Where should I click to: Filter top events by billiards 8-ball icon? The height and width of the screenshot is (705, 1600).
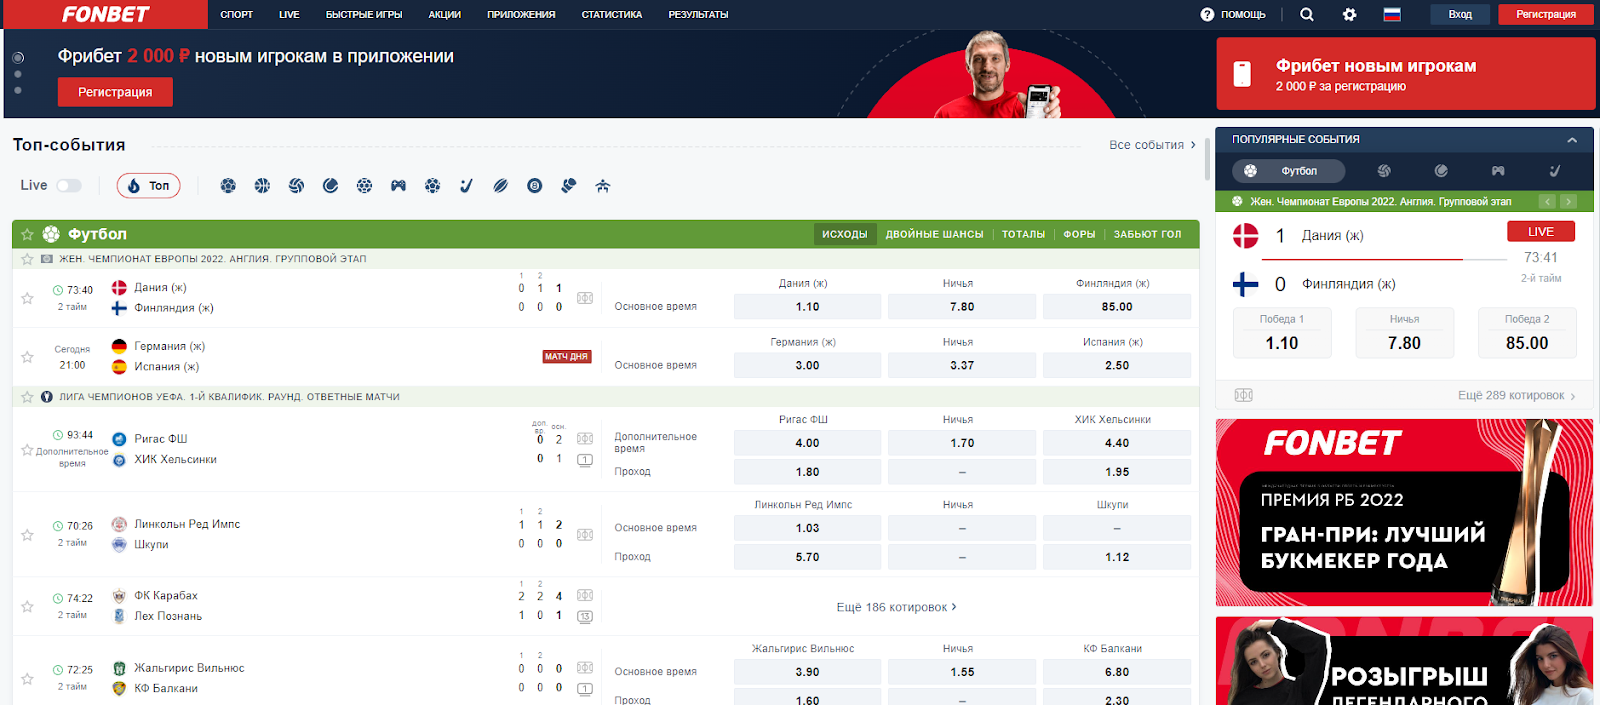pyautogui.click(x=534, y=186)
